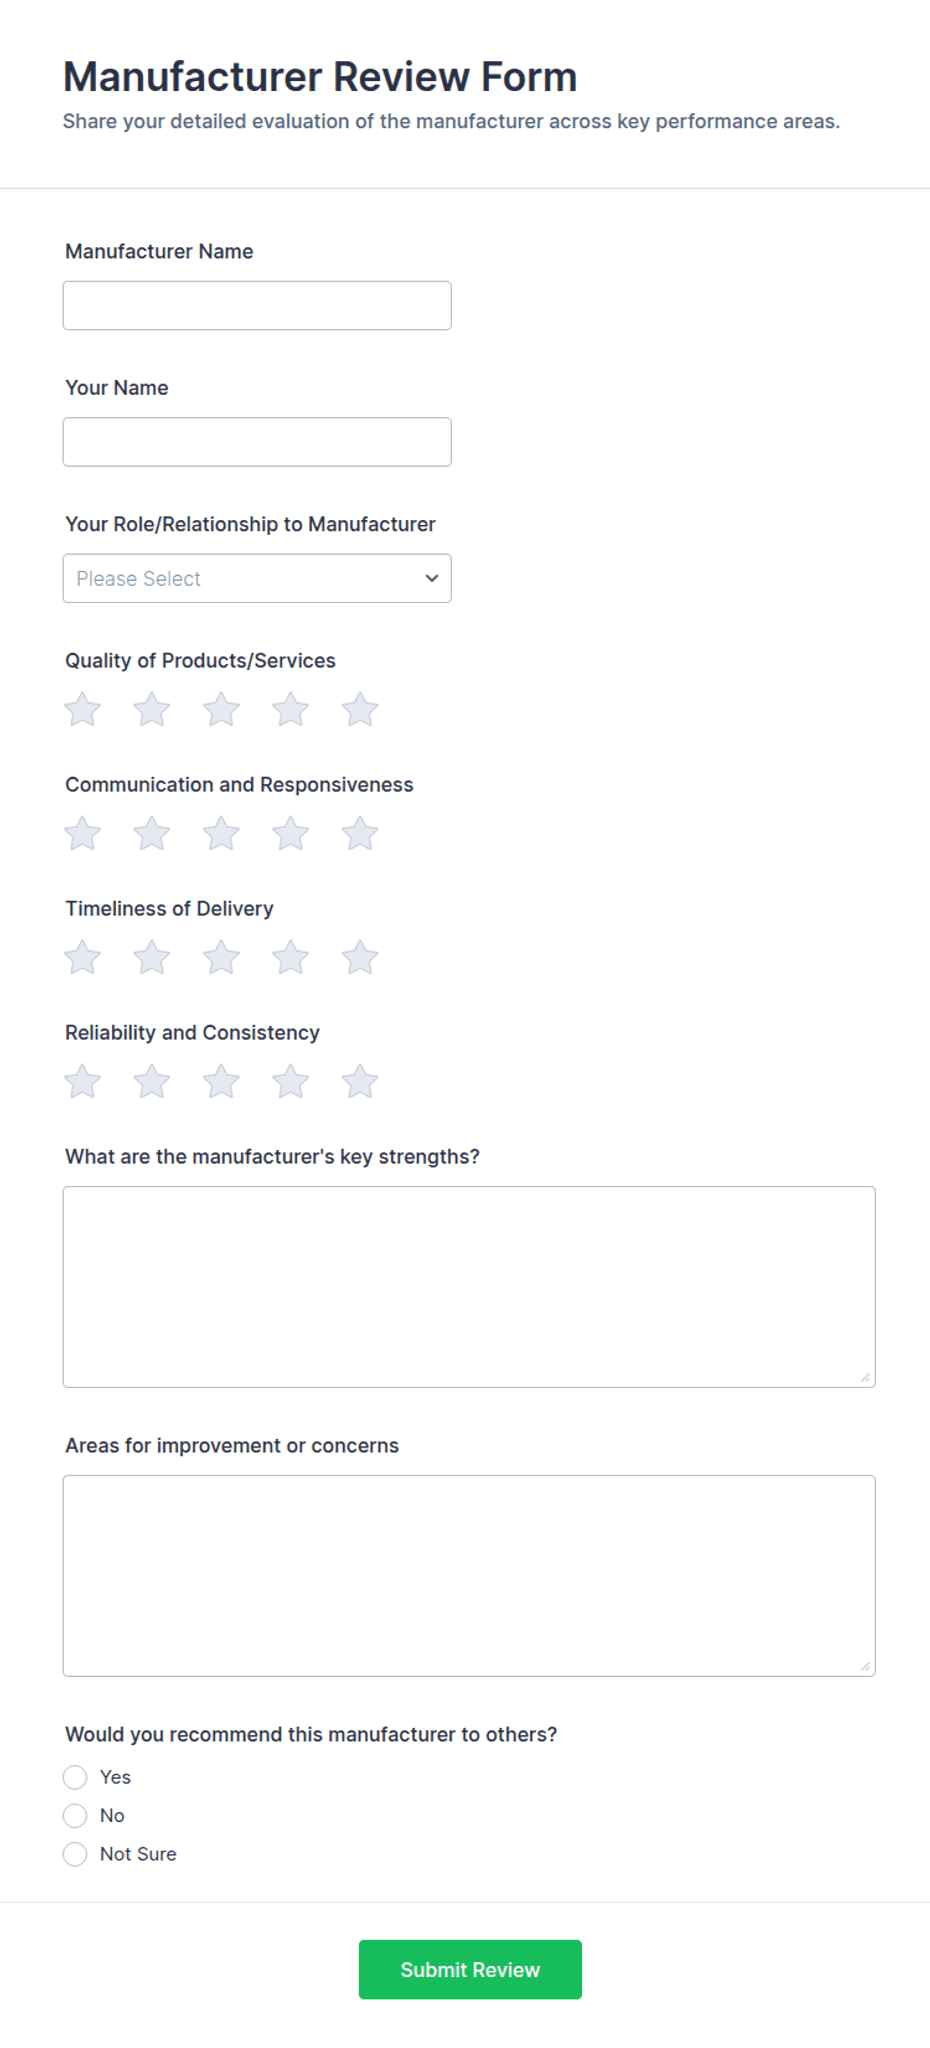Grab the resize handle of strengths textarea
930x2048 pixels.
pos(865,1377)
